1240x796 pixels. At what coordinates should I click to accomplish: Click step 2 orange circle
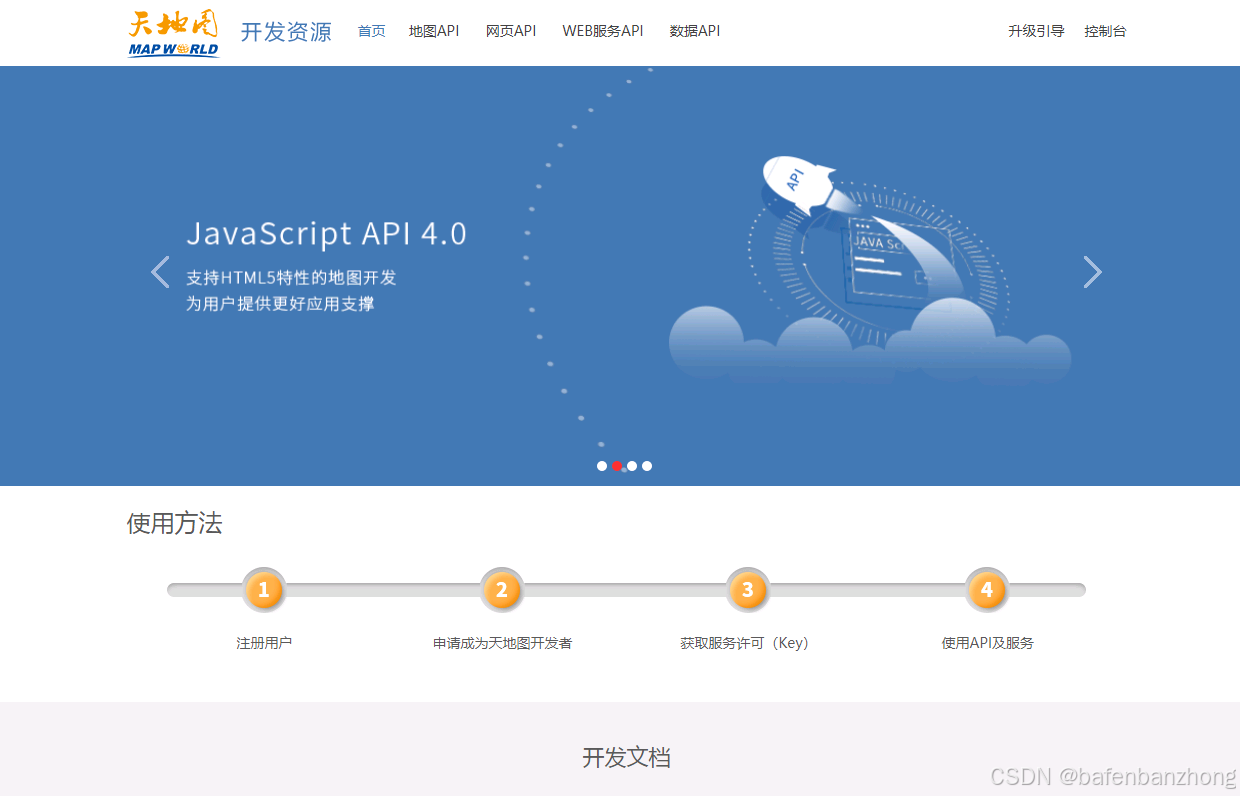click(502, 590)
